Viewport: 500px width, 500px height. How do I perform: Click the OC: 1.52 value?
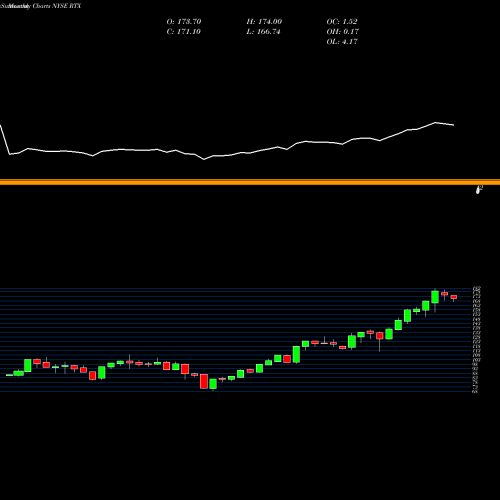click(x=342, y=22)
